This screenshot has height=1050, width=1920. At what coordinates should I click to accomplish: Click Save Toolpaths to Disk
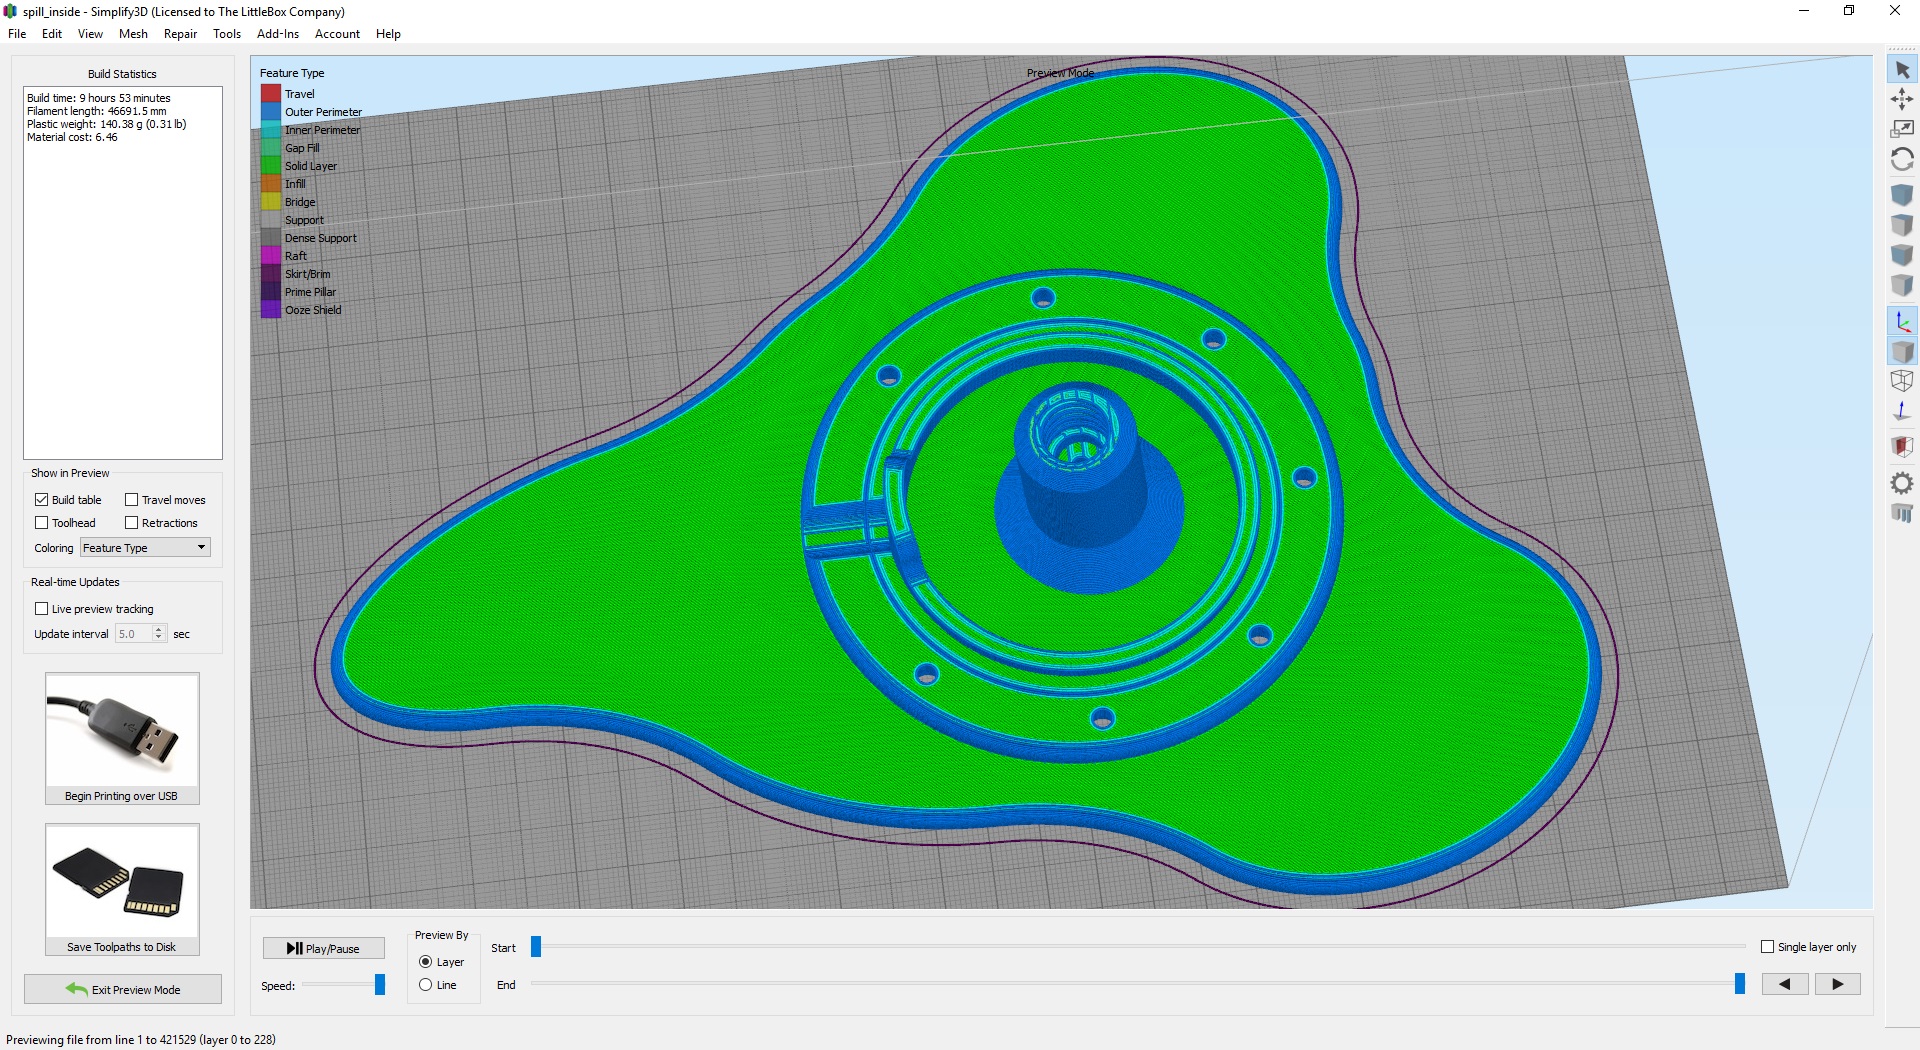pyautogui.click(x=122, y=889)
